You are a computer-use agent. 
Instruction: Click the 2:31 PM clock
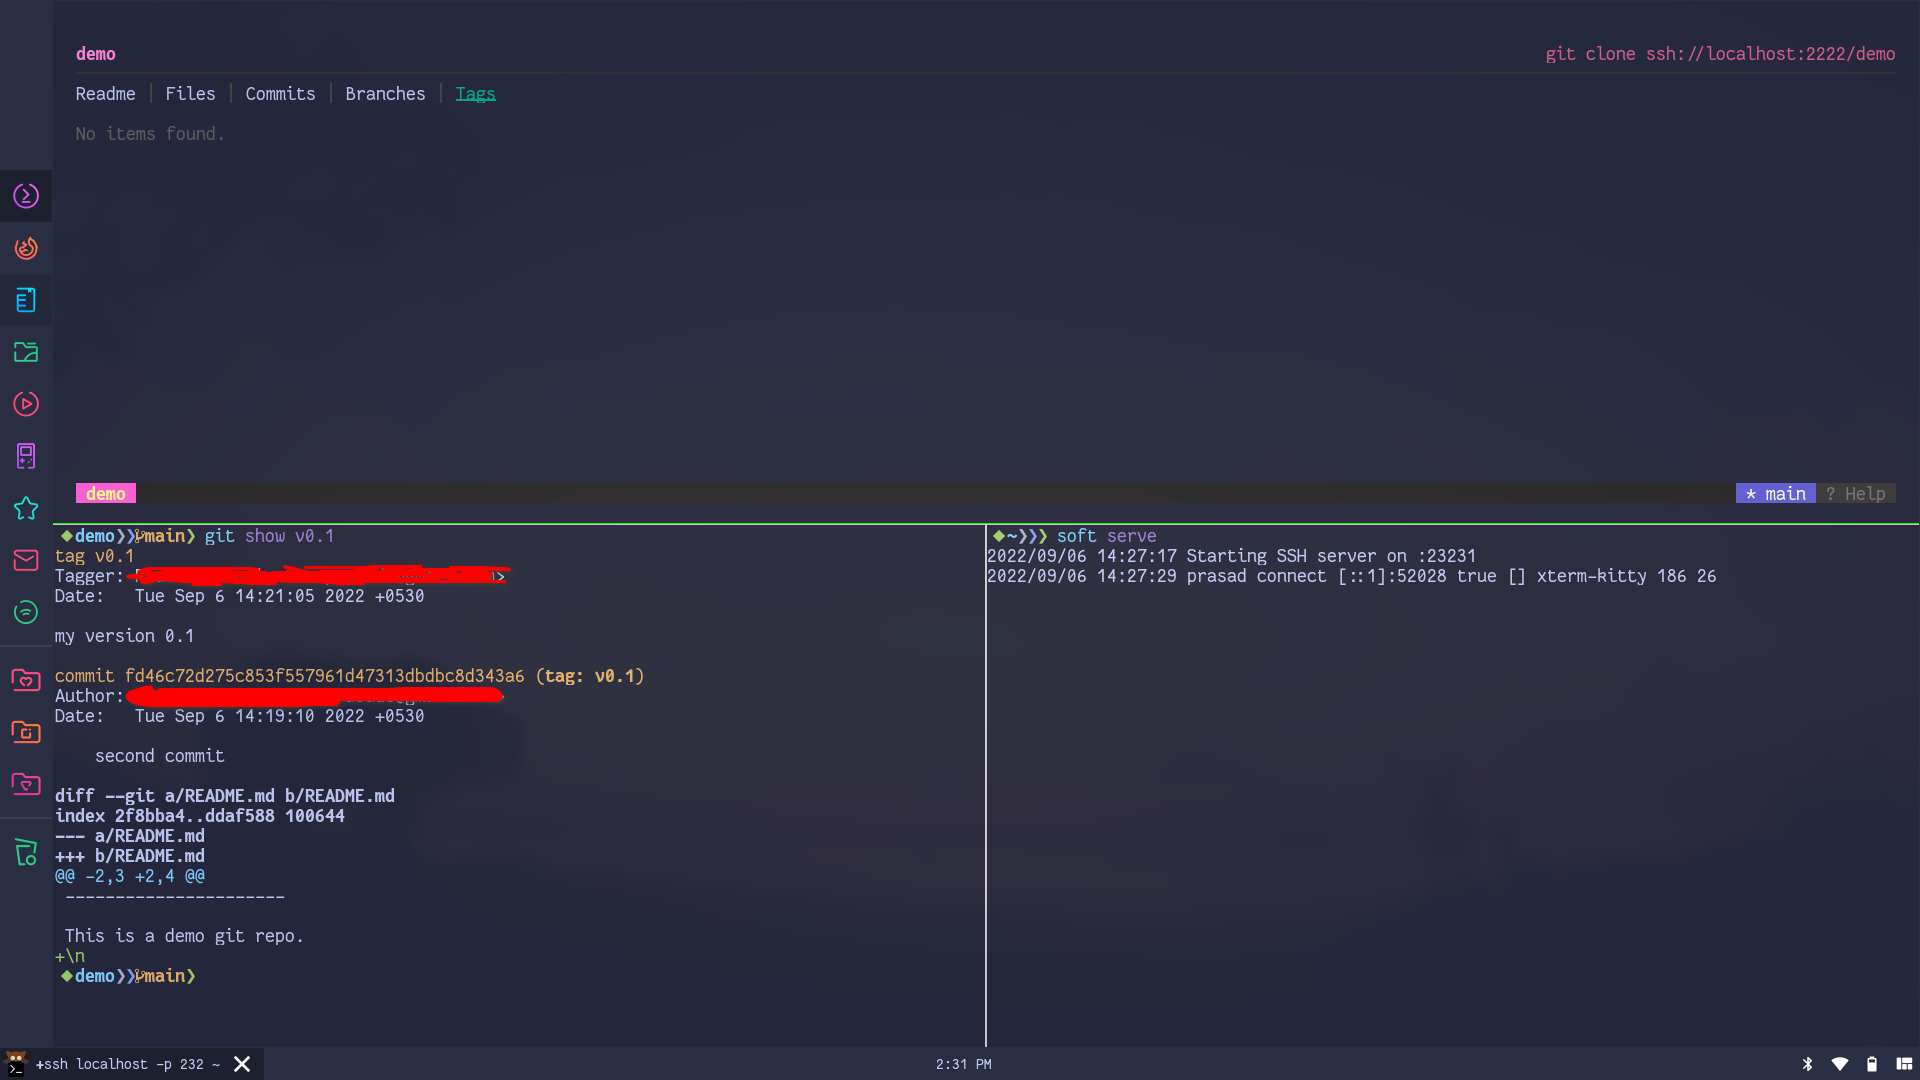pyautogui.click(x=963, y=1064)
